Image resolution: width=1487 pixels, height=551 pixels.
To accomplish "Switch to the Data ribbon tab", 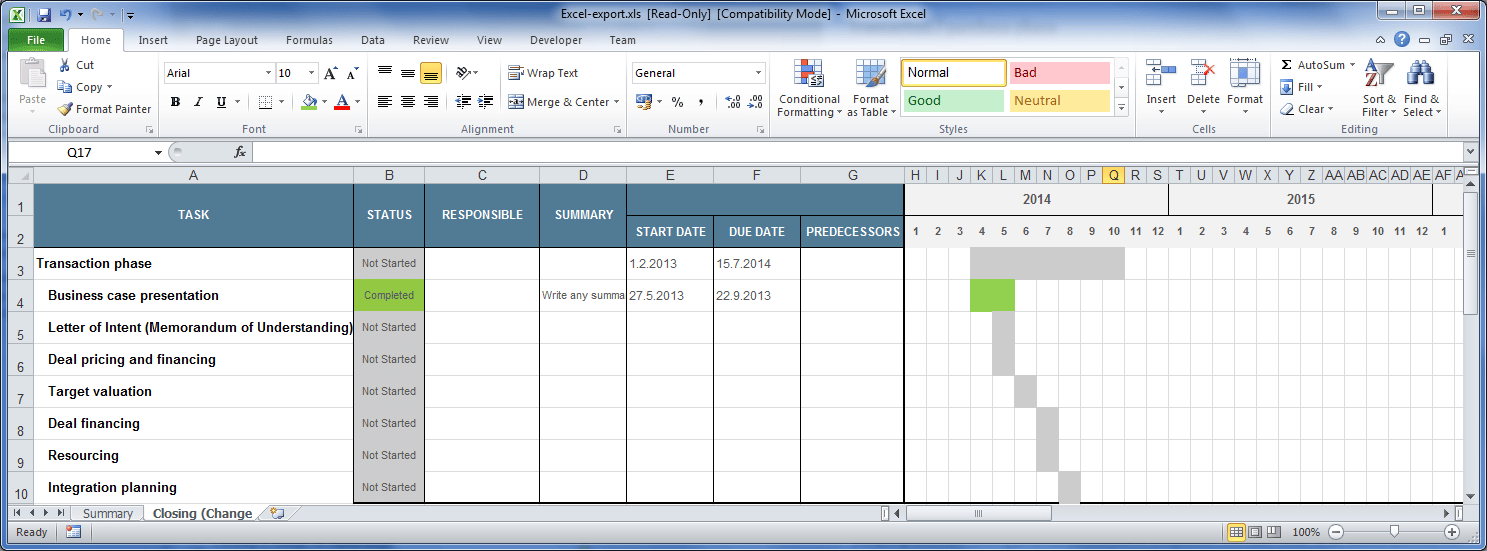I will tap(373, 40).
